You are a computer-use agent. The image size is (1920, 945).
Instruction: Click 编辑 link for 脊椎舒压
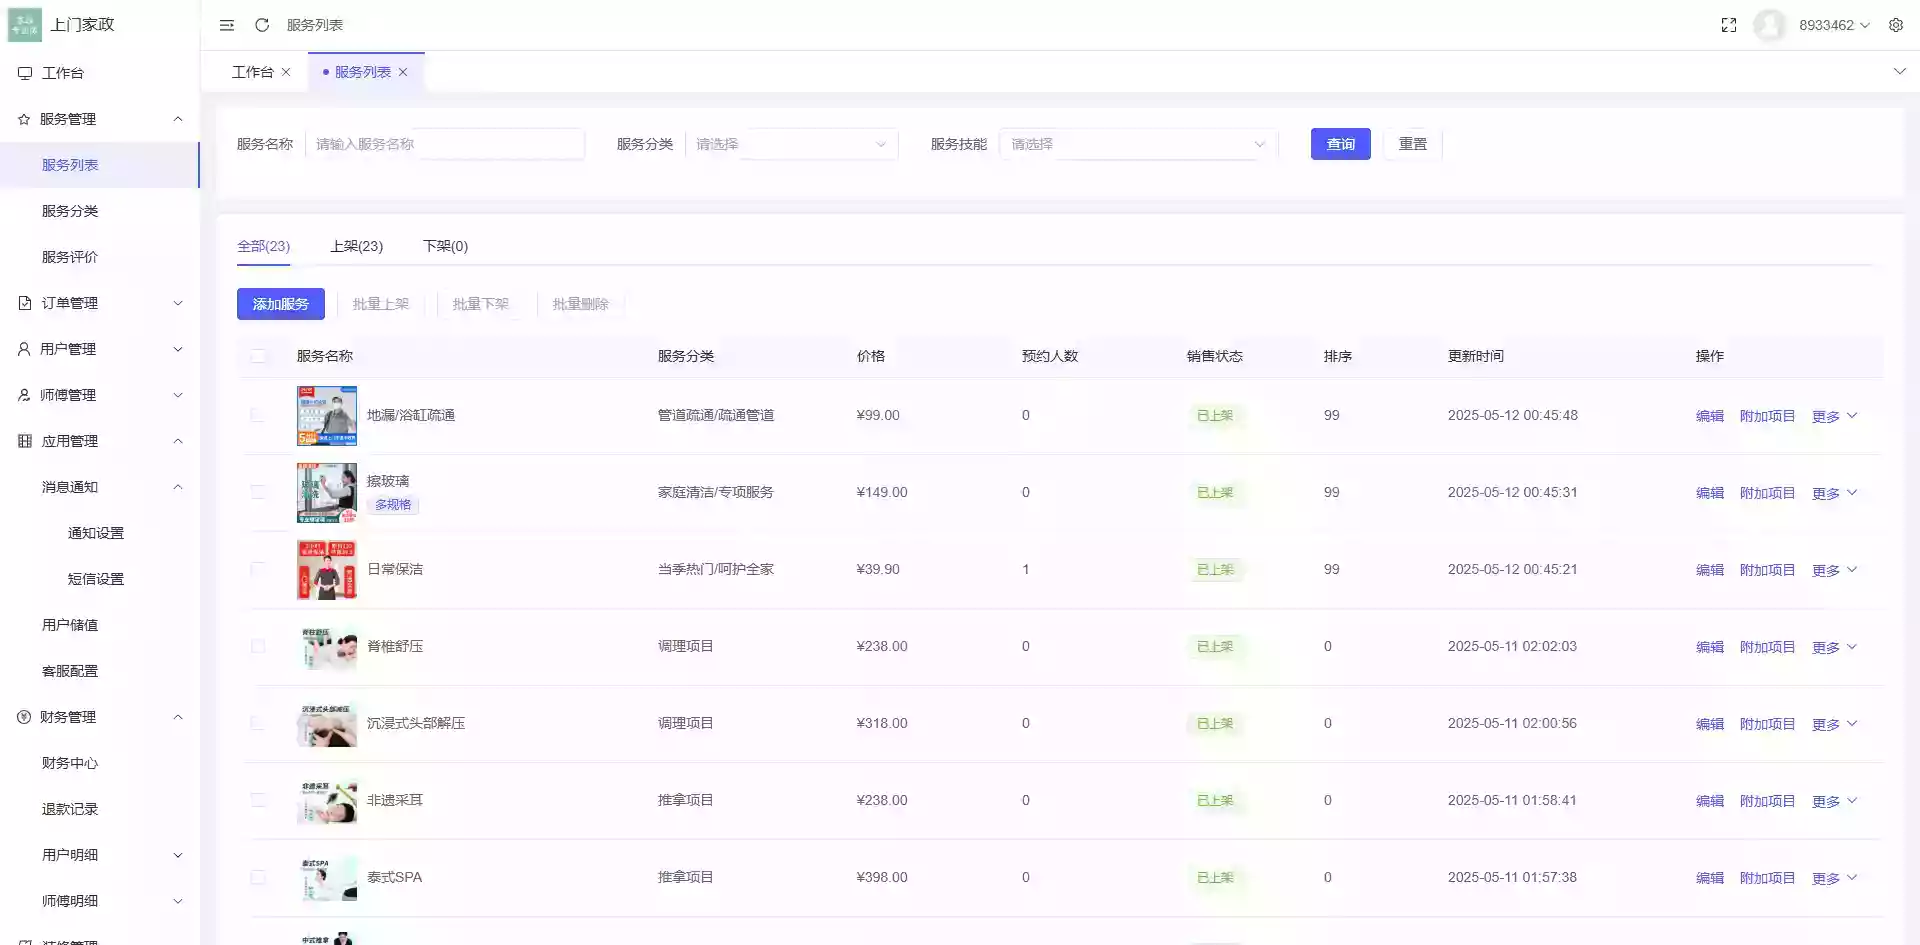tap(1709, 646)
